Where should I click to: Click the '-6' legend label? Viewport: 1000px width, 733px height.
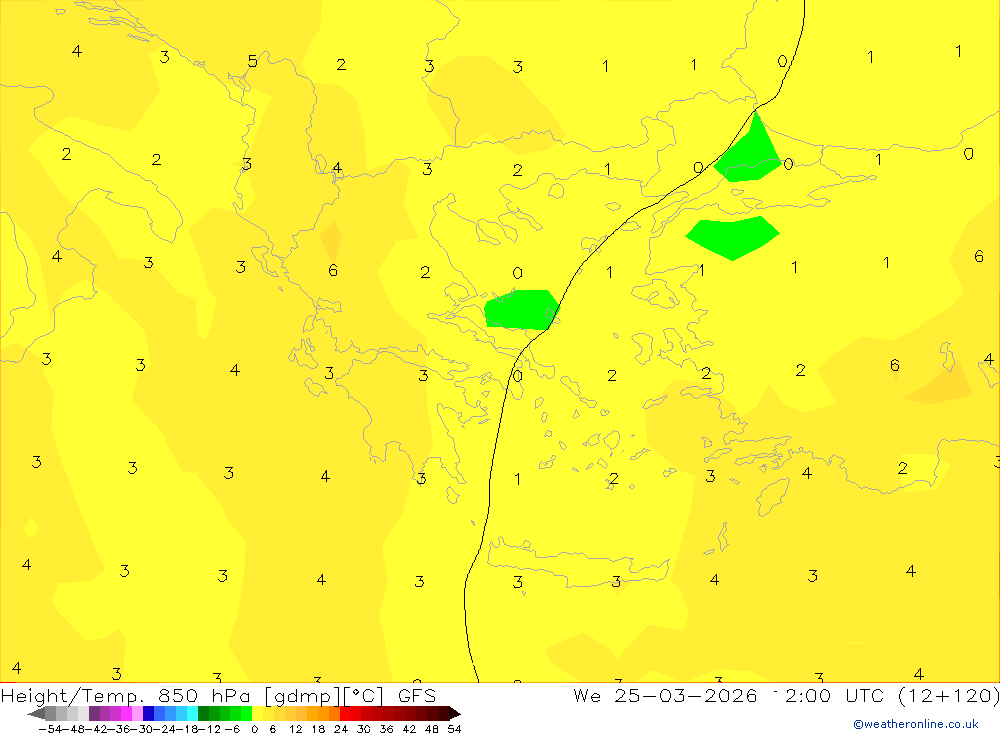click(x=232, y=729)
